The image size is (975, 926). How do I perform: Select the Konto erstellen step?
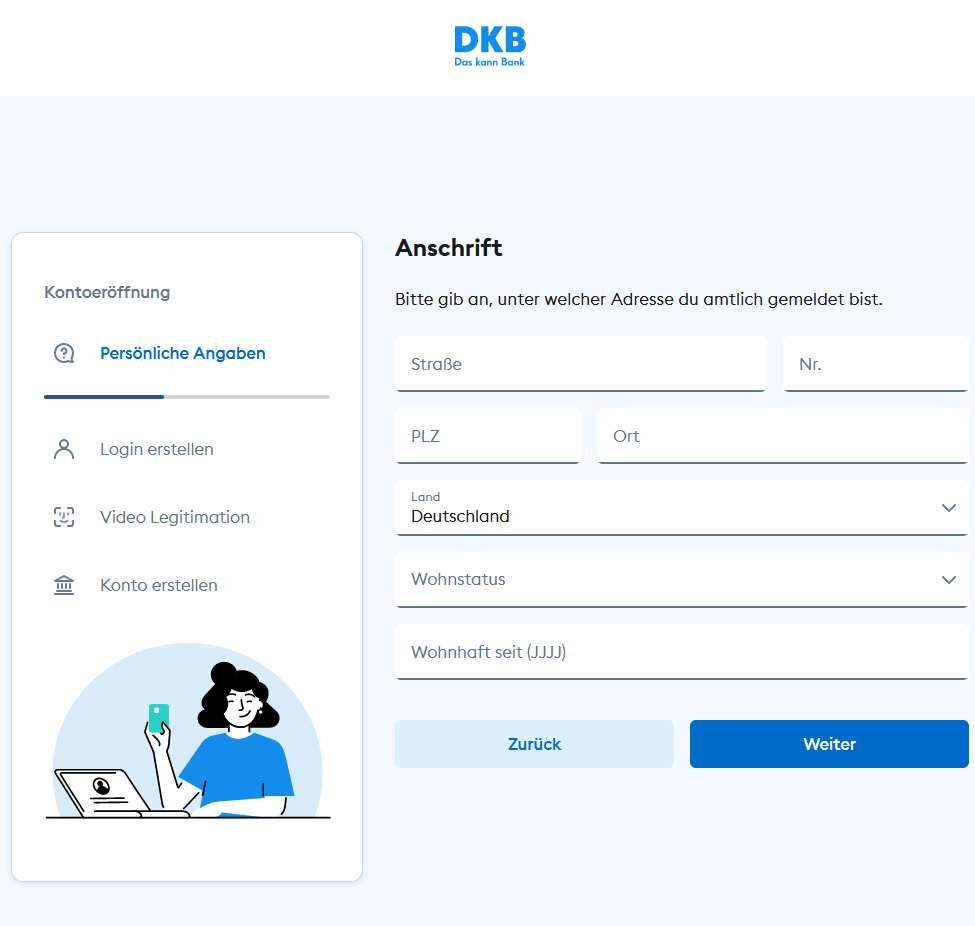(x=159, y=585)
